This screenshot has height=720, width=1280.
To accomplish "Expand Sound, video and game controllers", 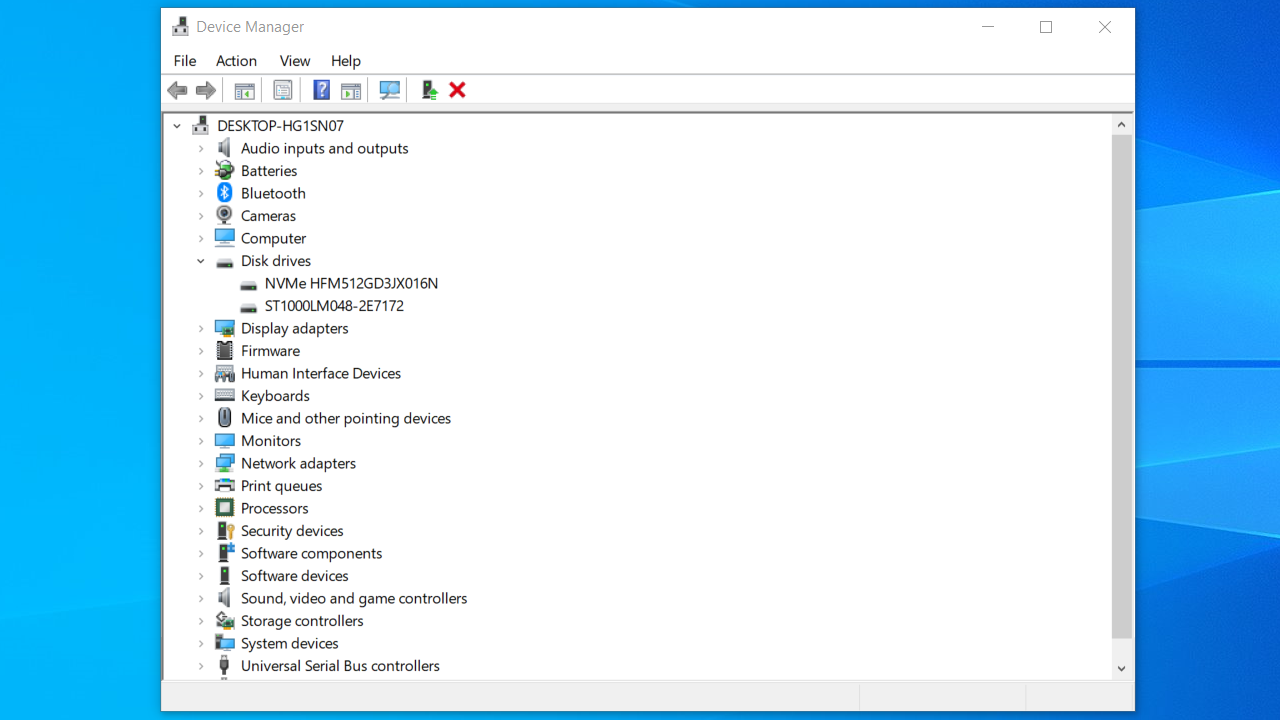I will pyautogui.click(x=201, y=599).
